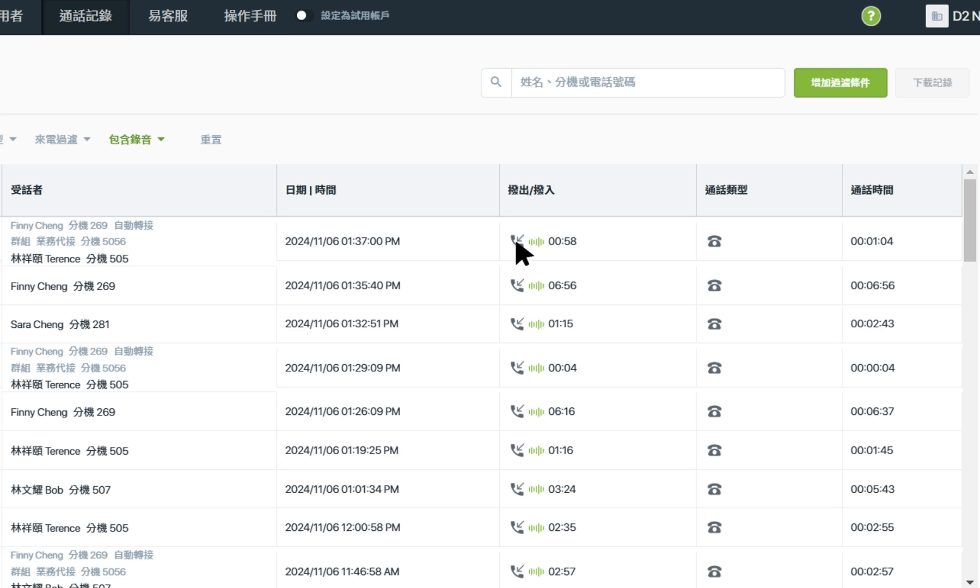The width and height of the screenshot is (980, 588).
Task: Click the 重置 reset link
Action: pyautogui.click(x=211, y=139)
